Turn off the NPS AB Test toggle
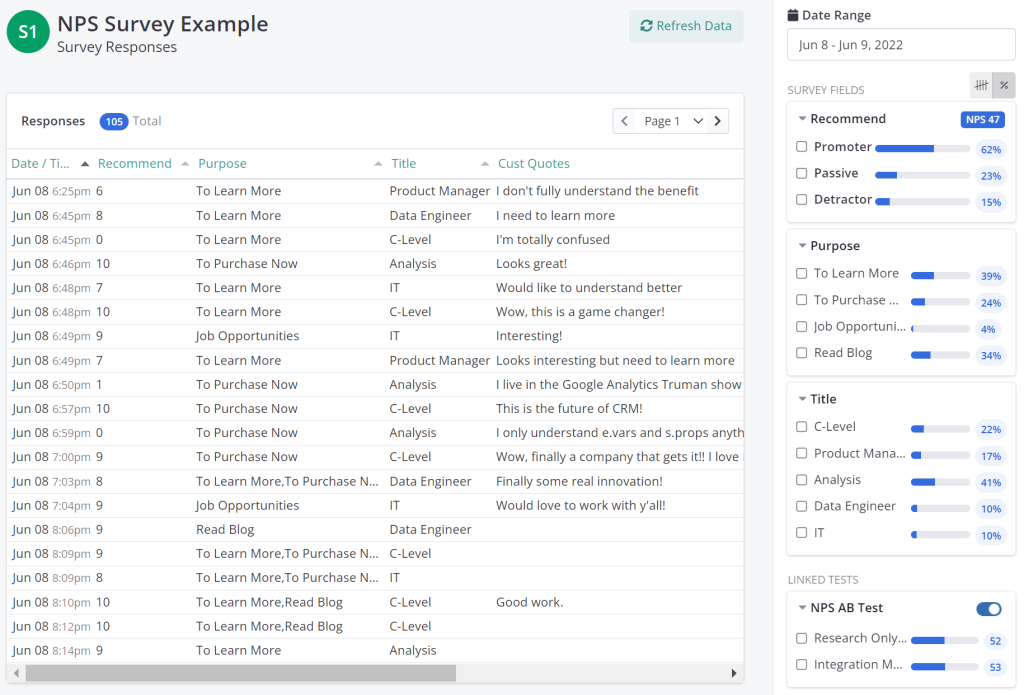 (988, 609)
